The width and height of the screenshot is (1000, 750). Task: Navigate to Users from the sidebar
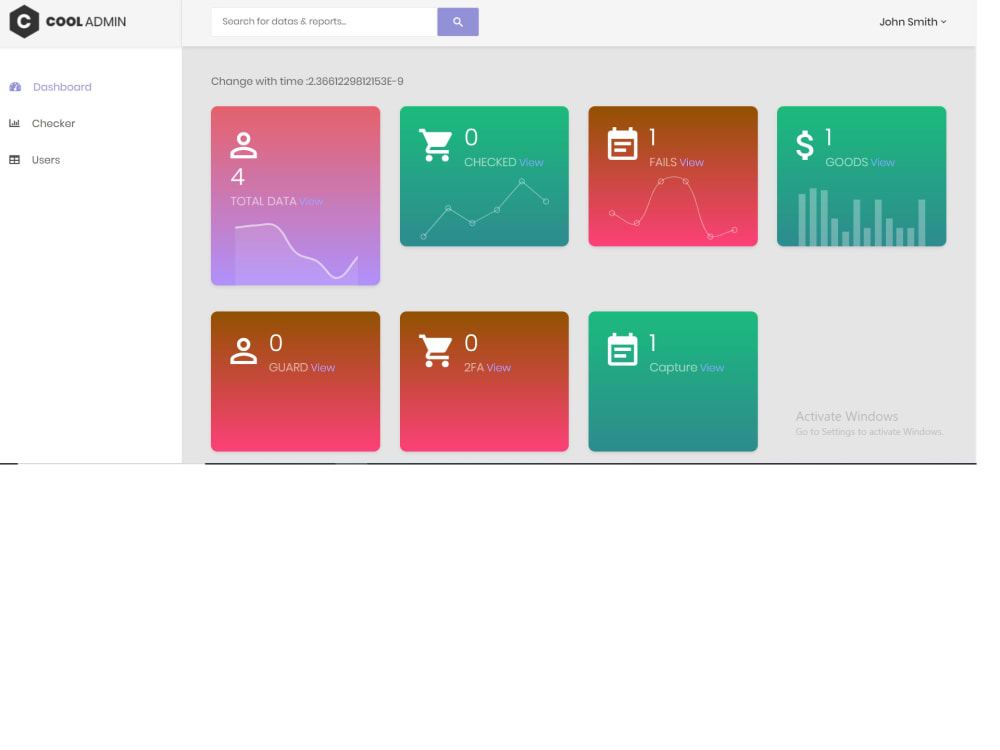(45, 159)
